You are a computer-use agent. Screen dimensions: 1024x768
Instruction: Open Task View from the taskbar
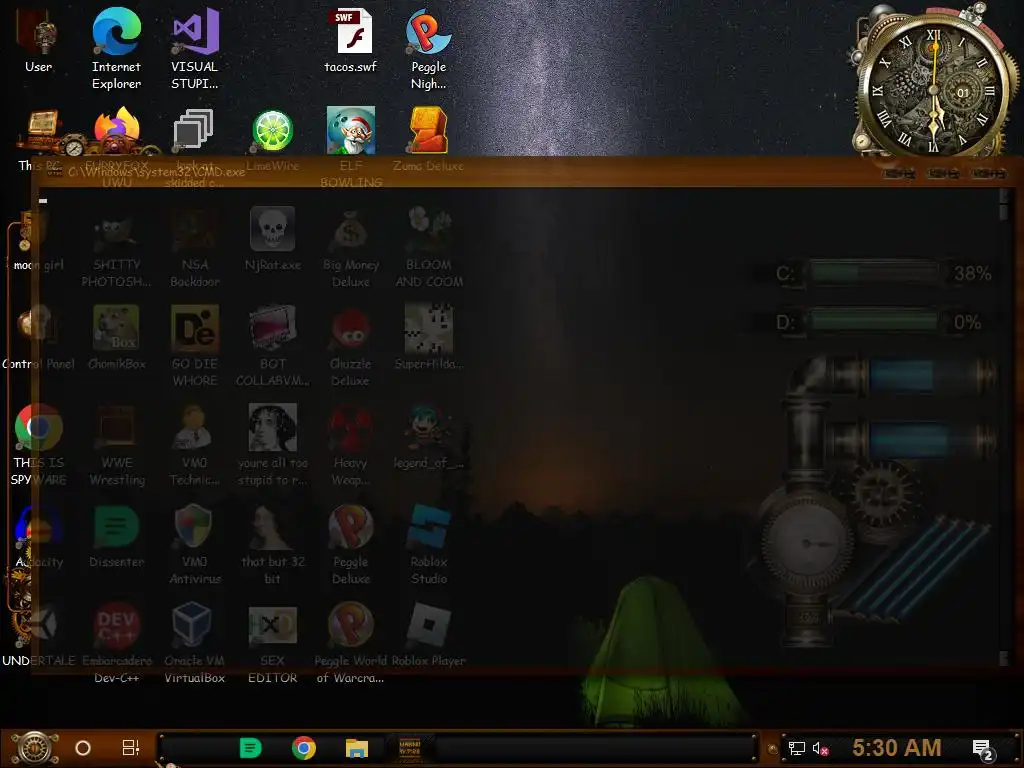point(131,748)
